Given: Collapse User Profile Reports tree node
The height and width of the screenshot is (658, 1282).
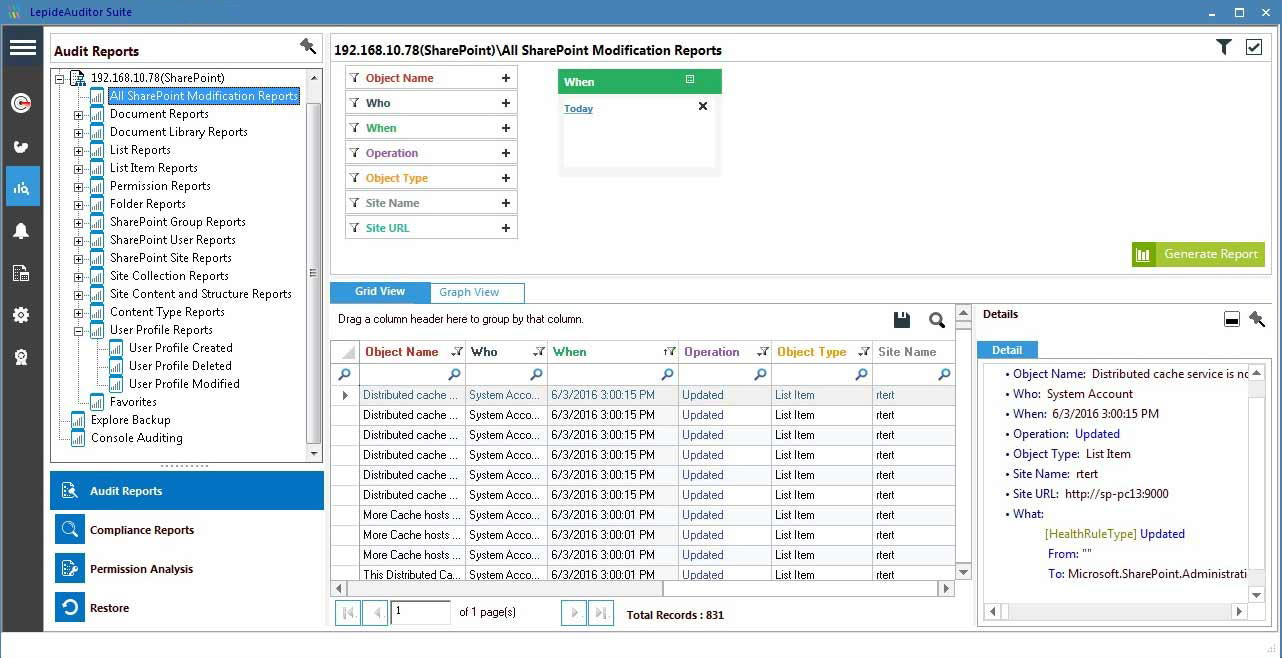Looking at the screenshot, I should tap(78, 331).
